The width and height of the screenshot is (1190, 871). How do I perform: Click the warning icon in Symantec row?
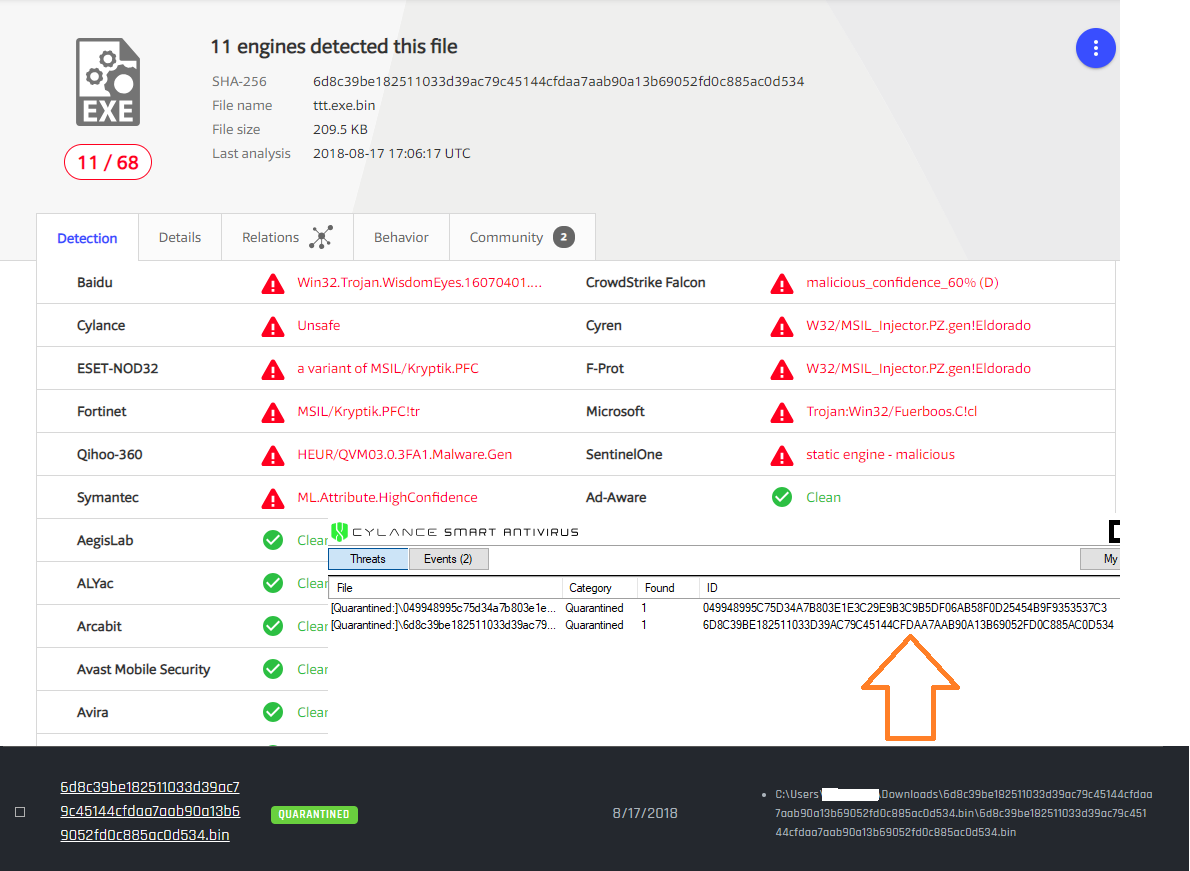pyautogui.click(x=272, y=499)
